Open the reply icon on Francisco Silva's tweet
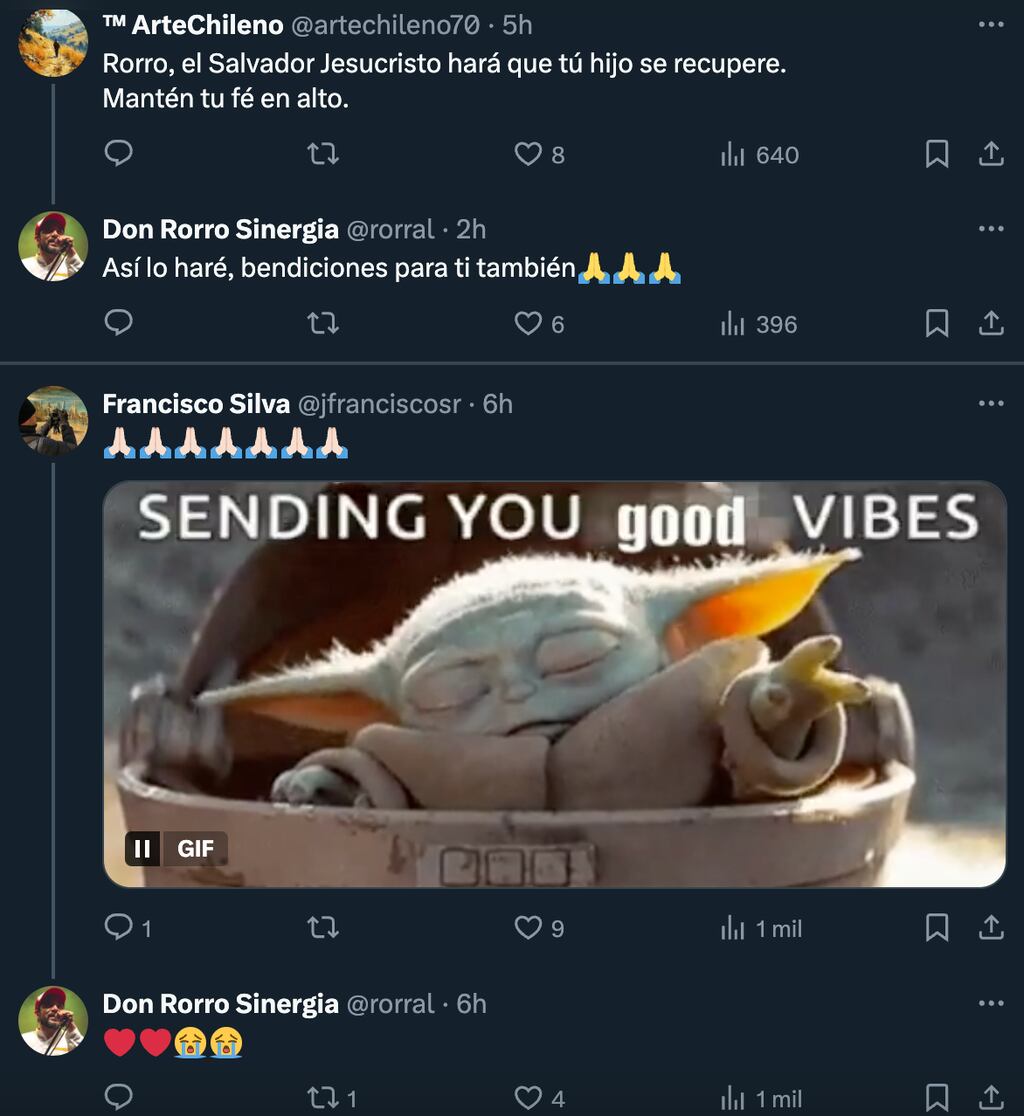The height and width of the screenshot is (1116, 1024). [x=119, y=929]
